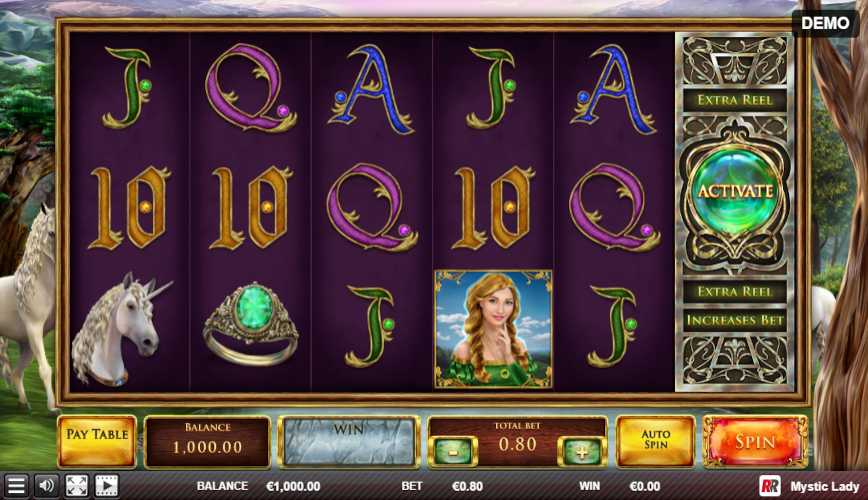Click the DEMO badge
Screen dimensions: 868x500
click(x=825, y=23)
